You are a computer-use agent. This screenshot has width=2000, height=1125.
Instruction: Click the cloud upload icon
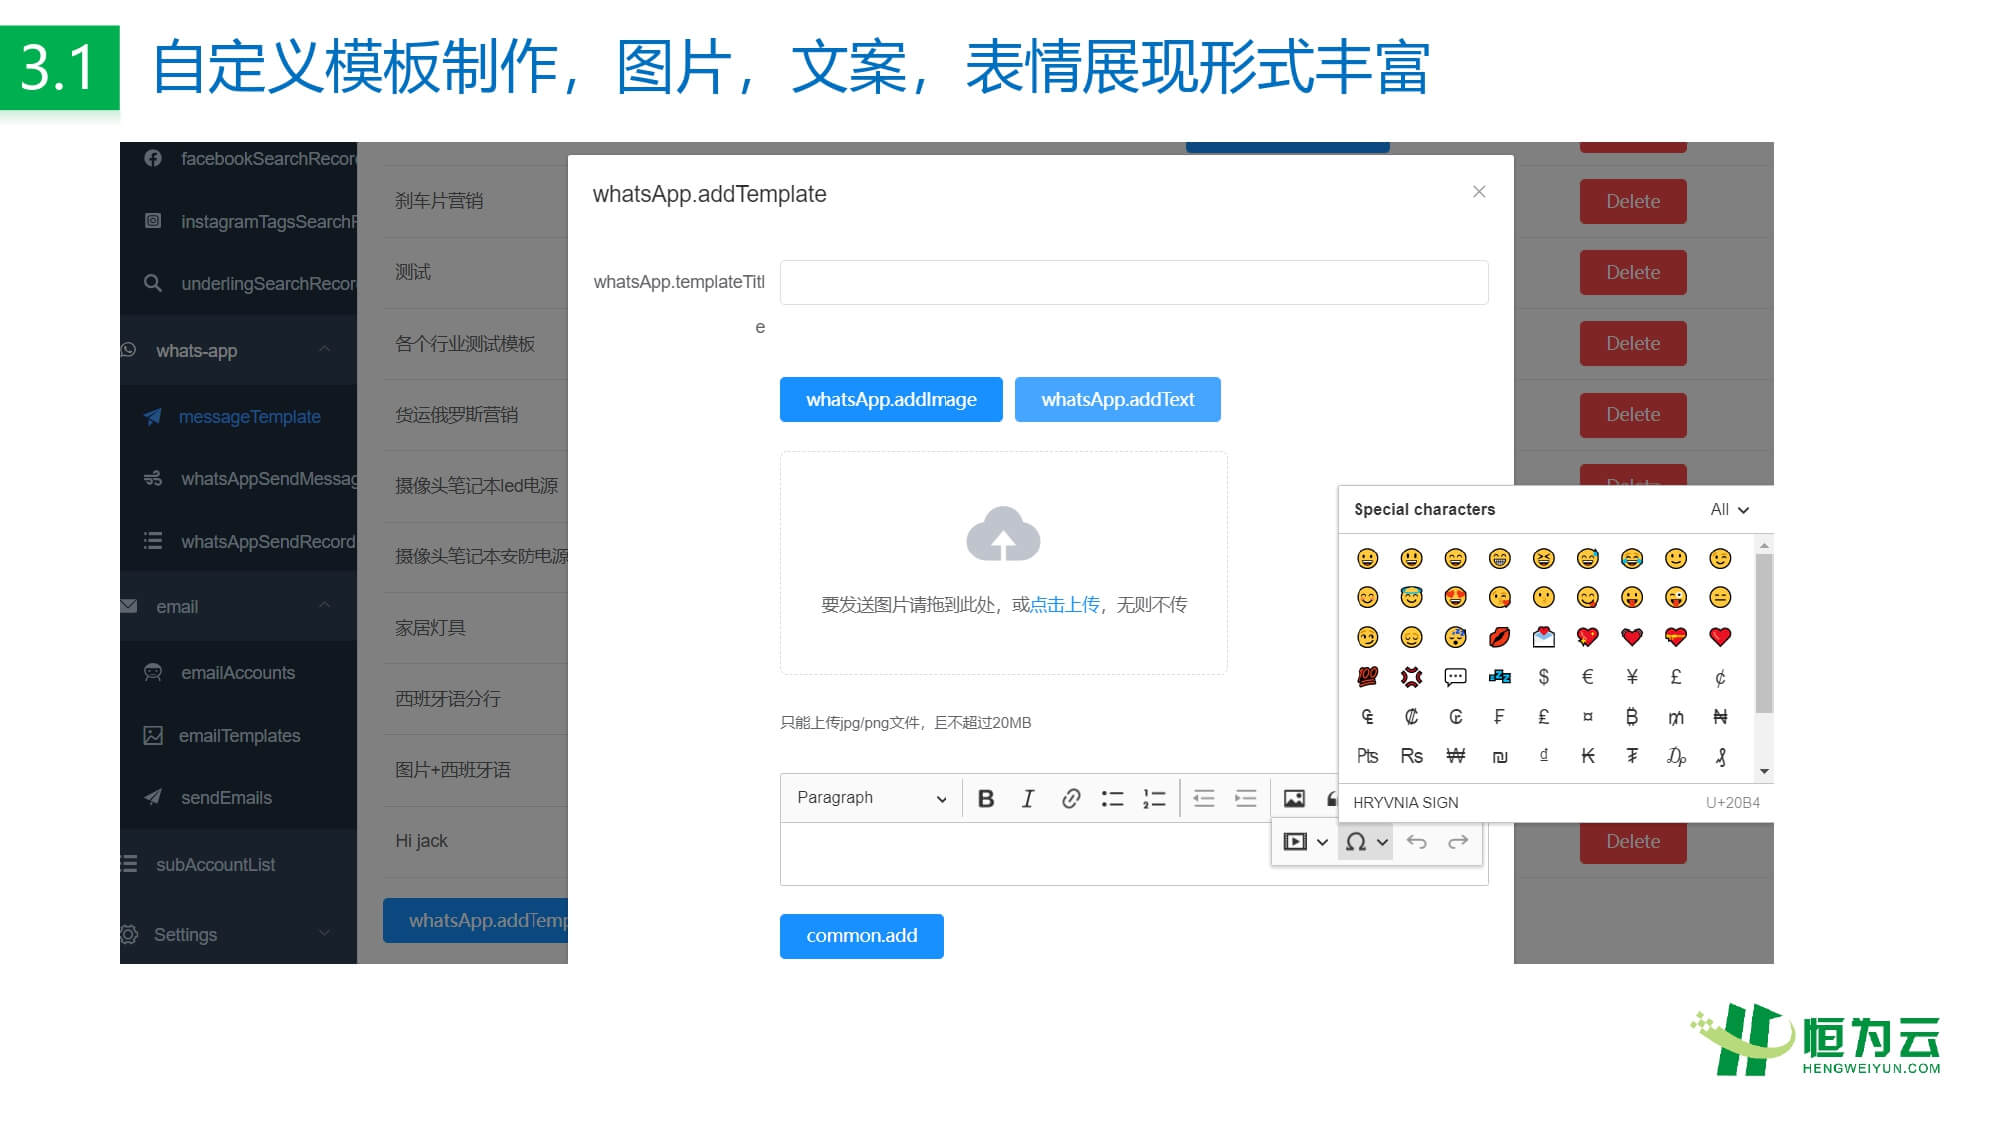click(1003, 534)
